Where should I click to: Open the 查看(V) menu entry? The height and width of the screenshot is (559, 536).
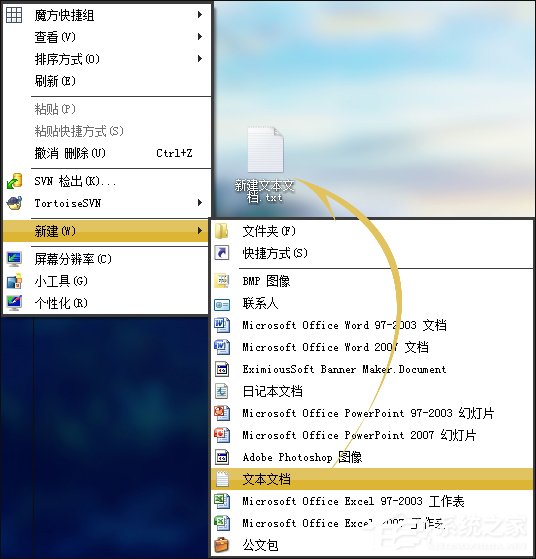[x=107, y=37]
